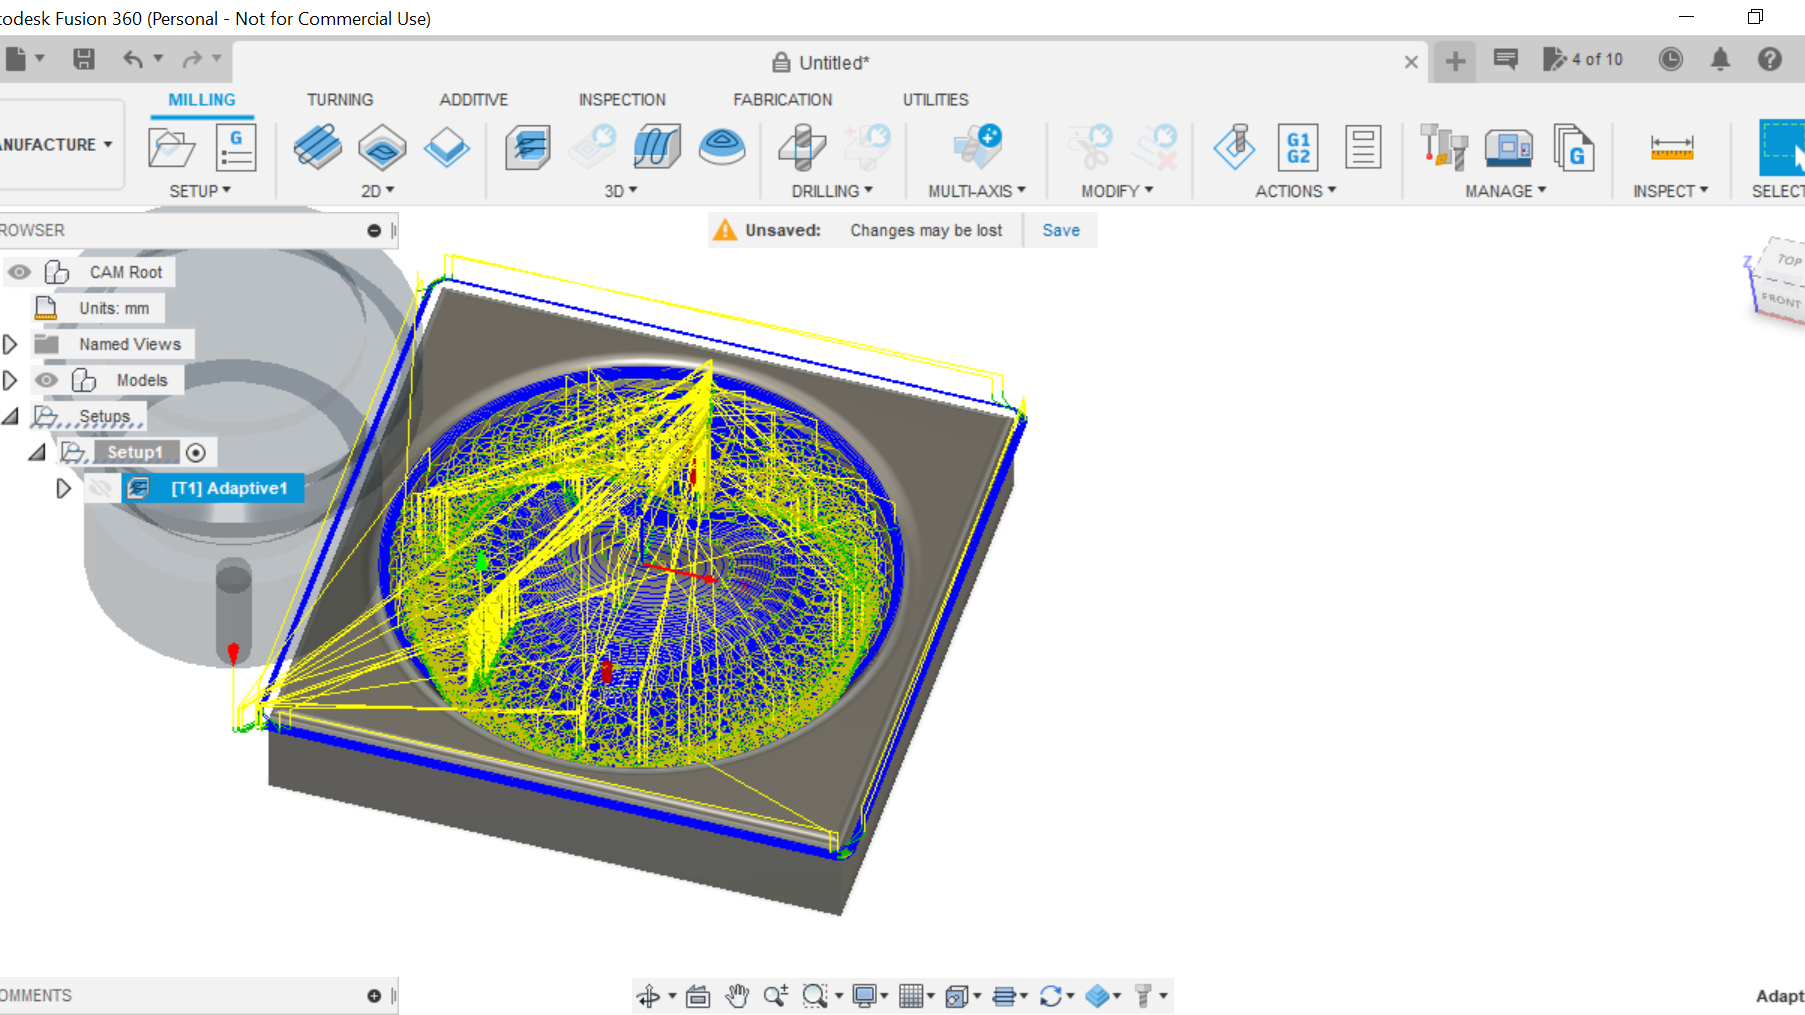Viewport: 1805px width, 1015px height.
Task: Select the Units: mm item
Action: [x=114, y=308]
